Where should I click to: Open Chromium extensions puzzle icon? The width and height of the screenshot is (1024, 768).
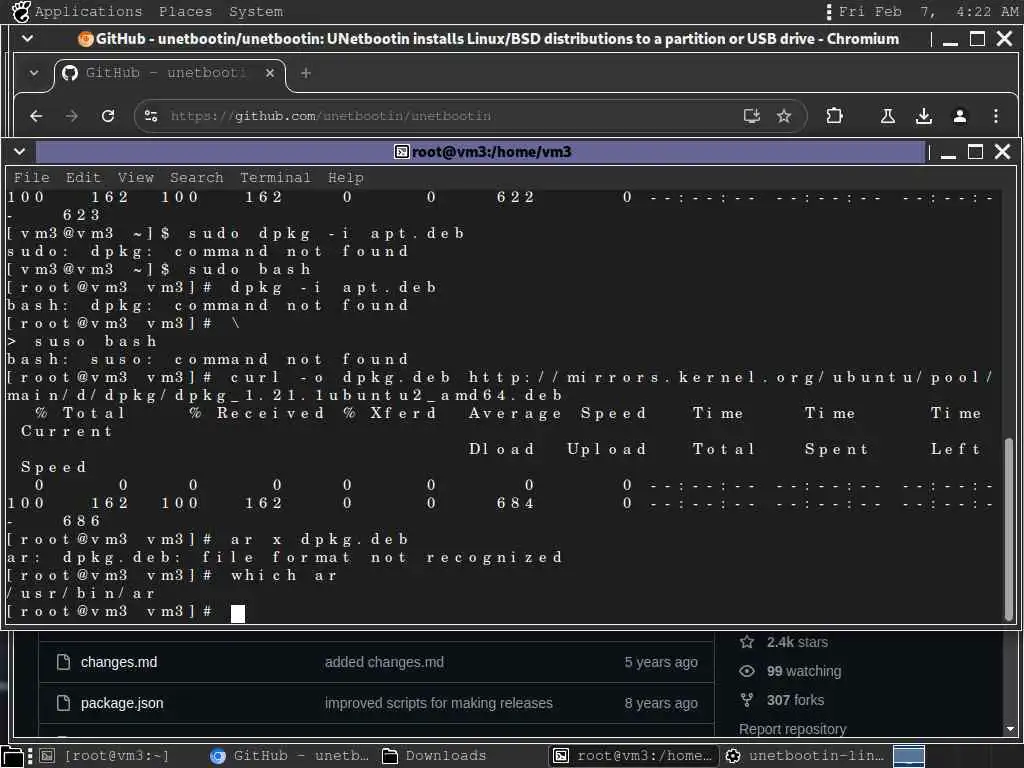point(834,116)
